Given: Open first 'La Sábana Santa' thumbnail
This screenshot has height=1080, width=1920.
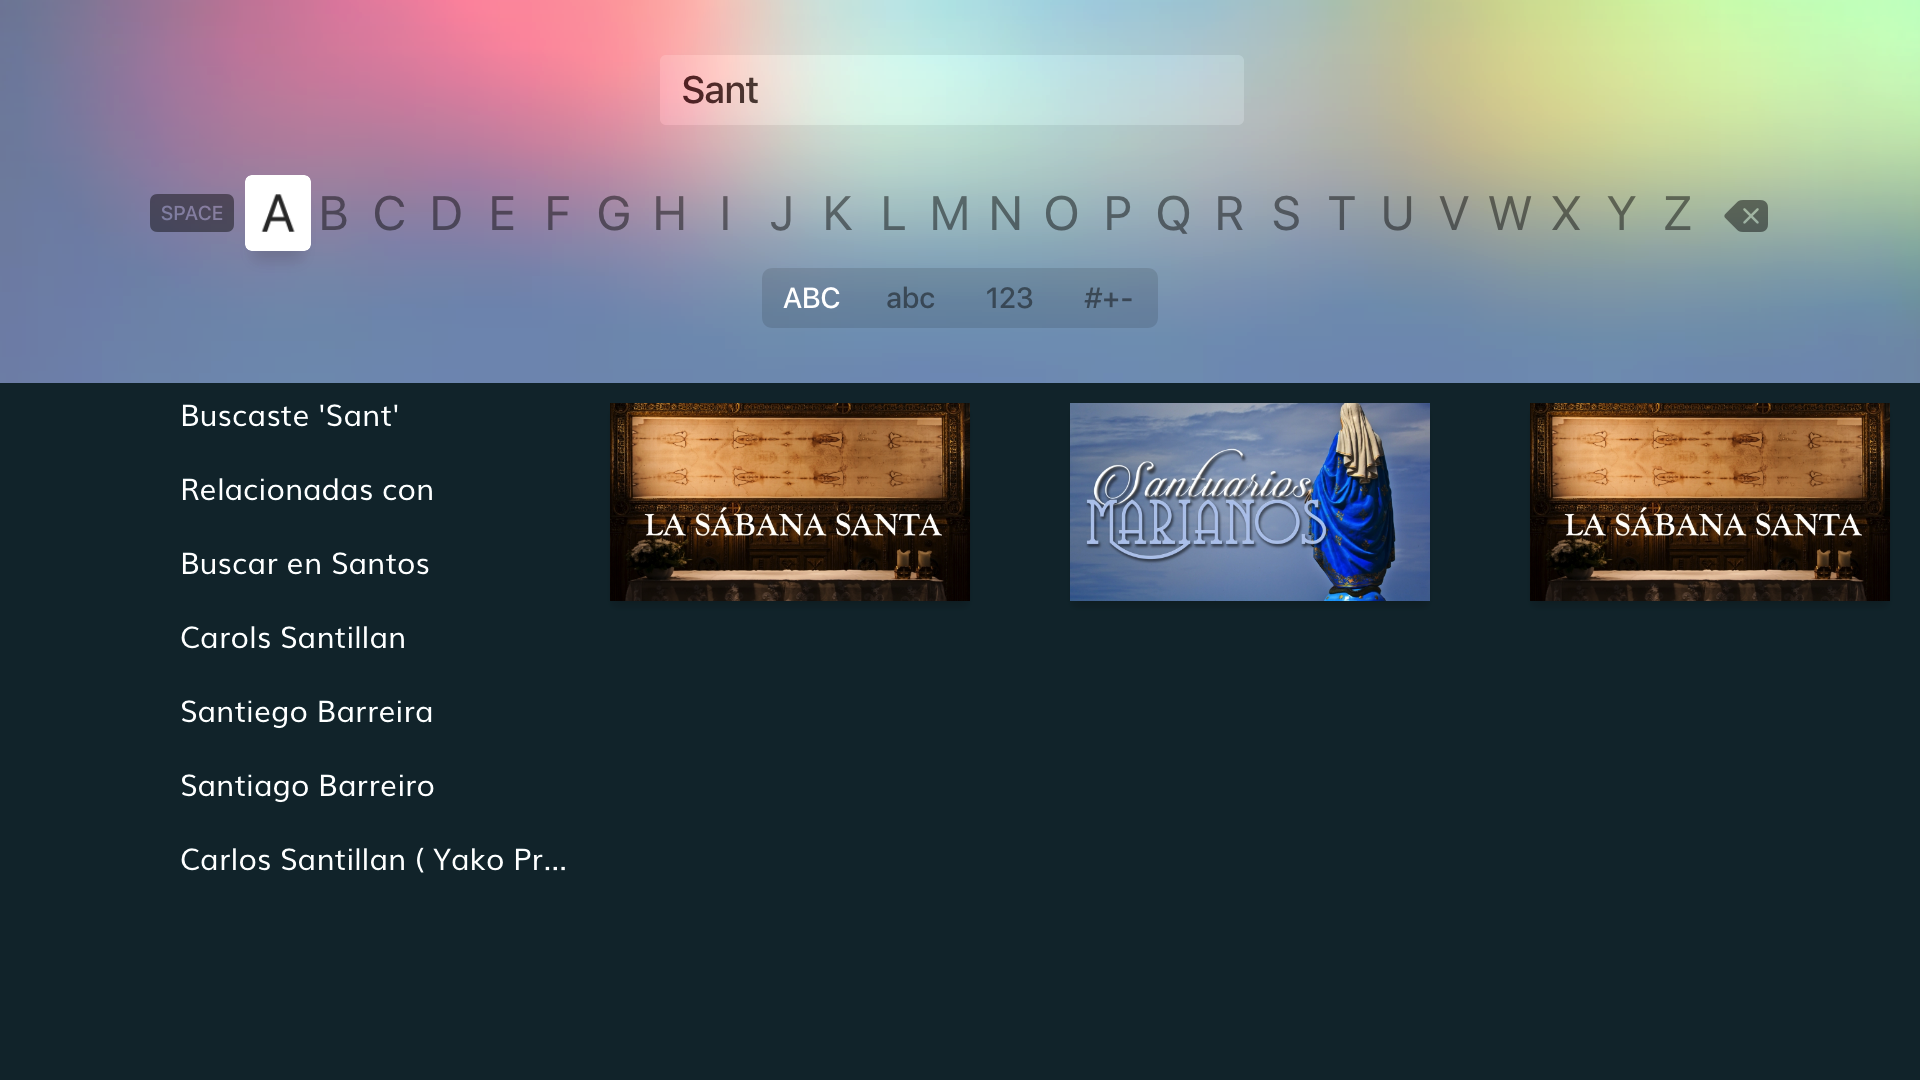Looking at the screenshot, I should (790, 502).
